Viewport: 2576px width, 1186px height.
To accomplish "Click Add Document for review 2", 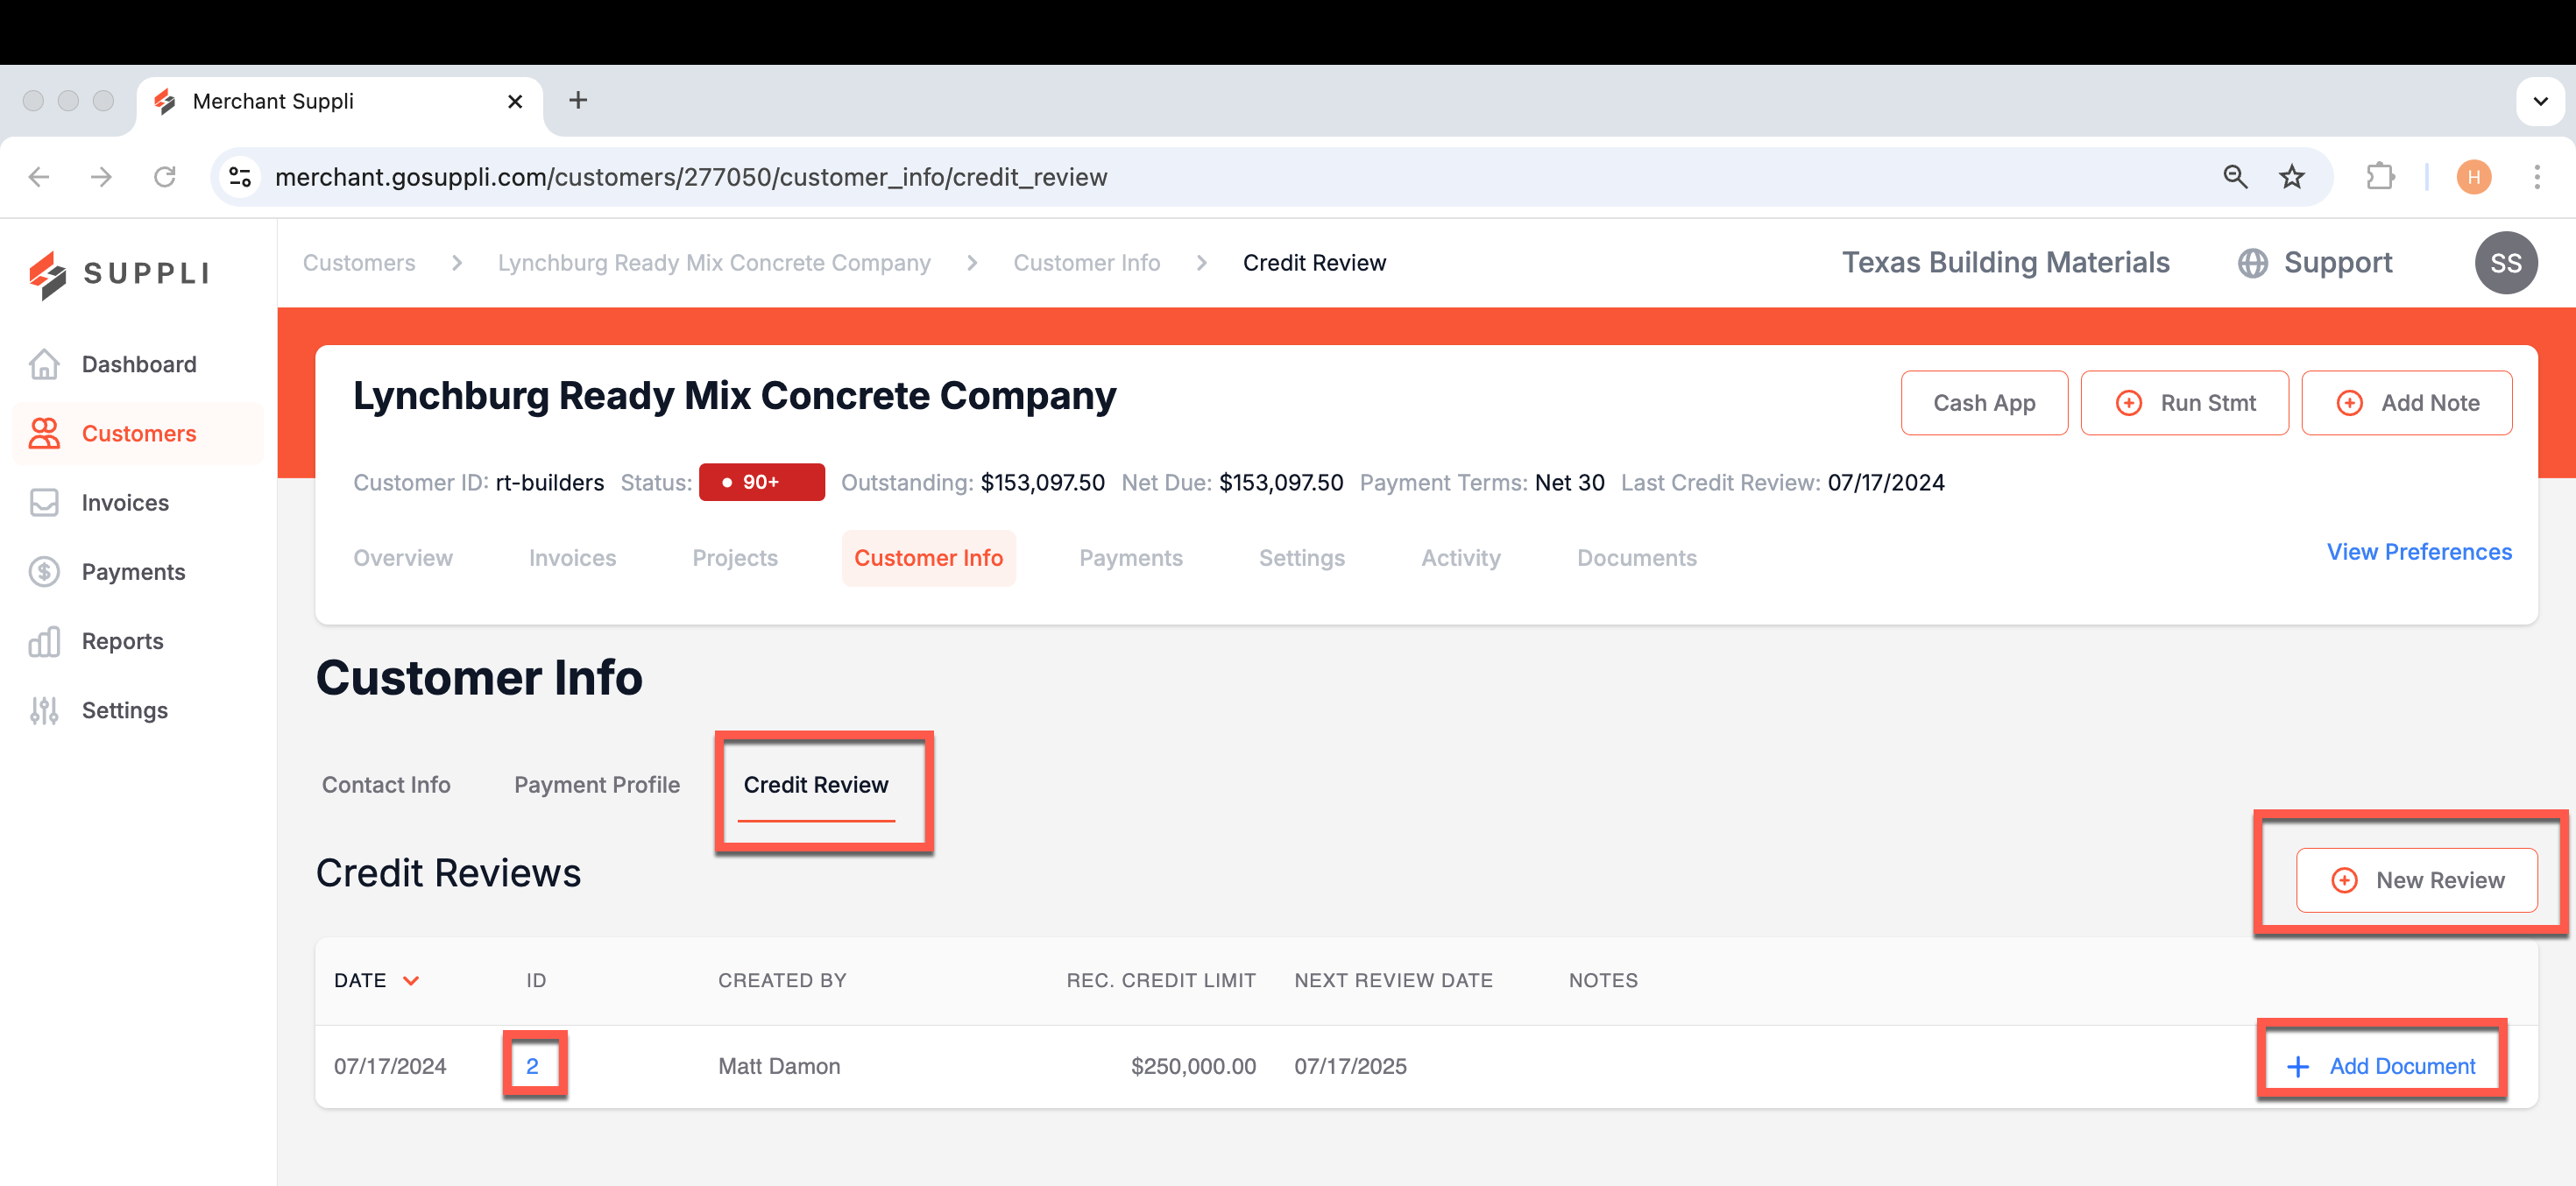I will tap(2381, 1066).
